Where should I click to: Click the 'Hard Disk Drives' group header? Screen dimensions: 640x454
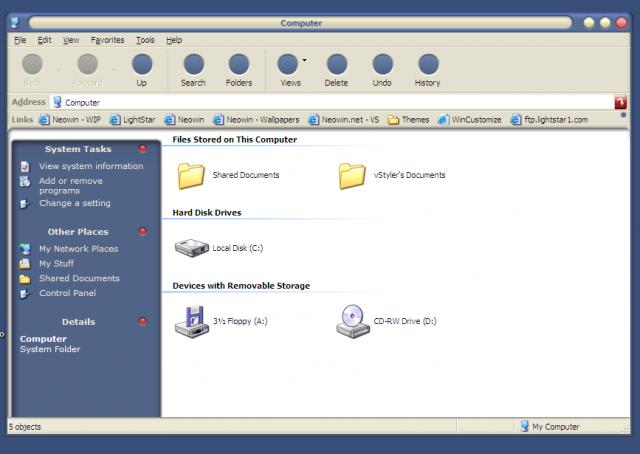tap(207, 212)
